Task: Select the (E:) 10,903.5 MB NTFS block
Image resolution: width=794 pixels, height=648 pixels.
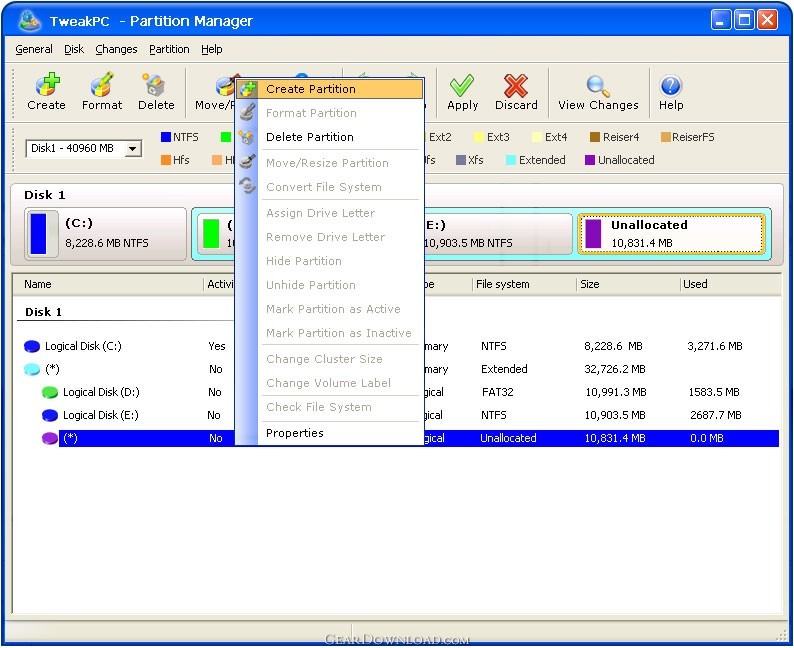Action: point(499,234)
